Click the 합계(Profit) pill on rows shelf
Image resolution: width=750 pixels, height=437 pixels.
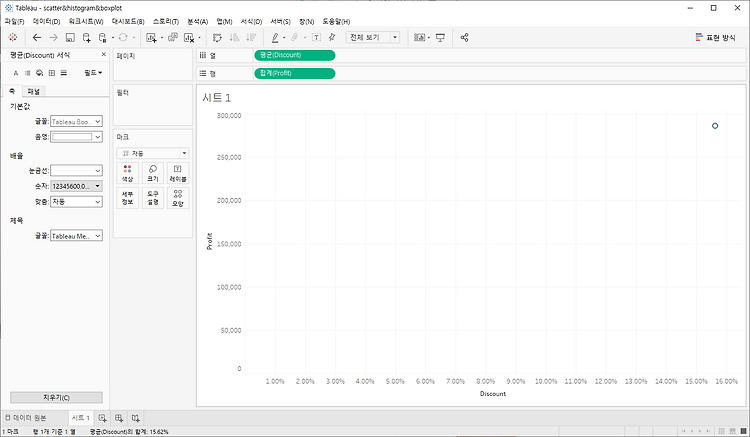tap(295, 73)
